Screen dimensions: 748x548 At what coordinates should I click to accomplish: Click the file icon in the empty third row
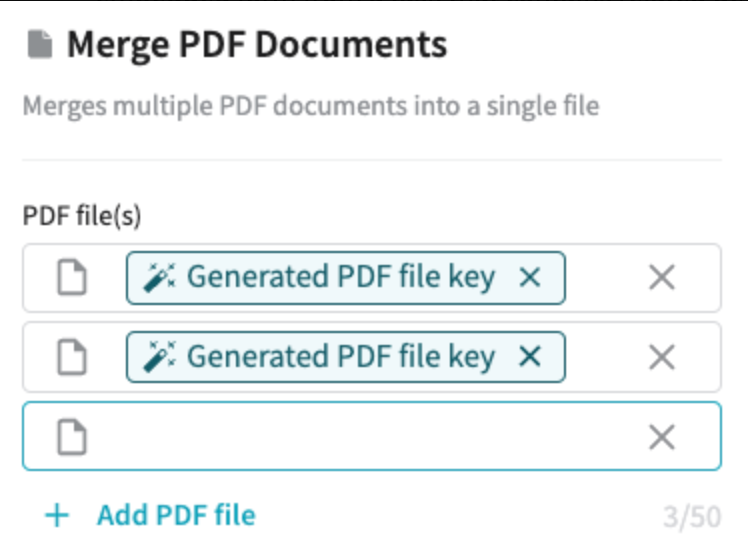[x=72, y=437]
